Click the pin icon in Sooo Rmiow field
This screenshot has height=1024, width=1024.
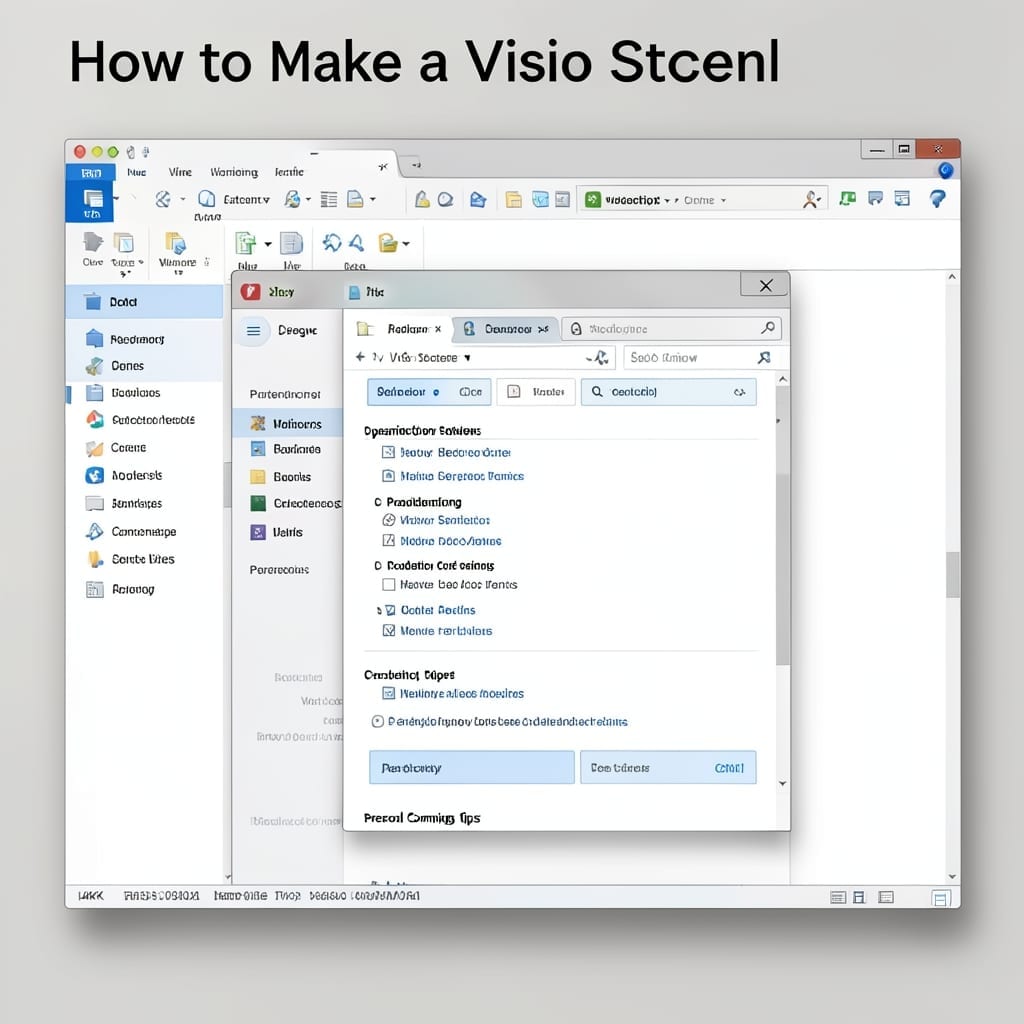(x=763, y=357)
